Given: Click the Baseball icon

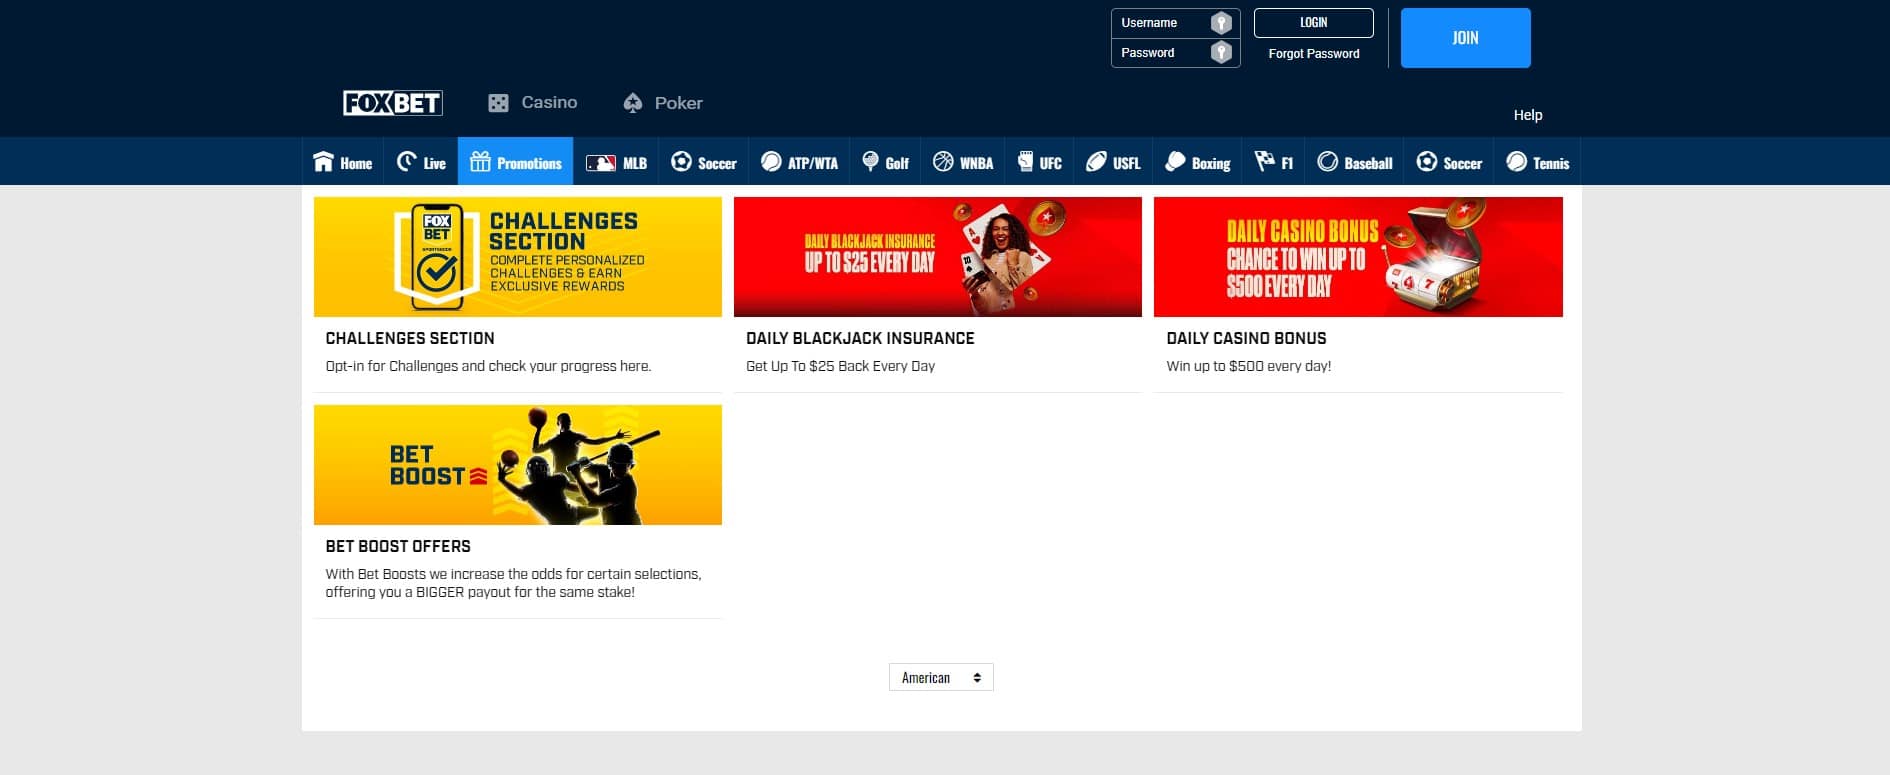Looking at the screenshot, I should pyautogui.click(x=1327, y=162).
